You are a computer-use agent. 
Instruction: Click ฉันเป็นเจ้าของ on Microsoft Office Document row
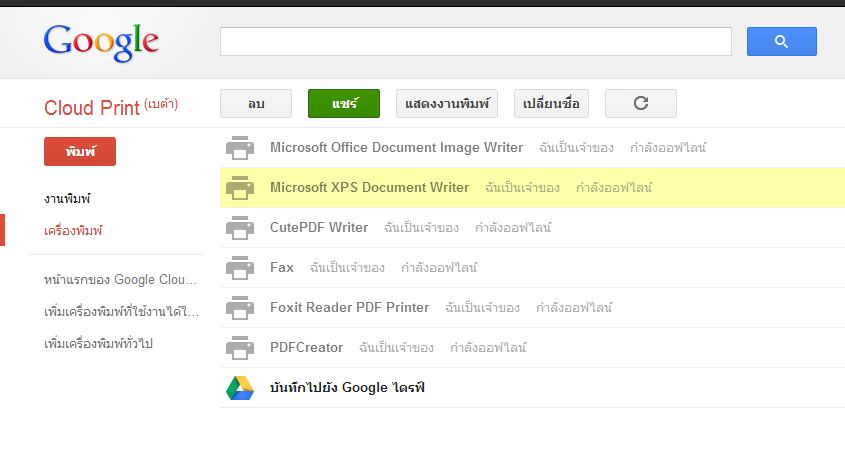pyautogui.click(x=577, y=148)
